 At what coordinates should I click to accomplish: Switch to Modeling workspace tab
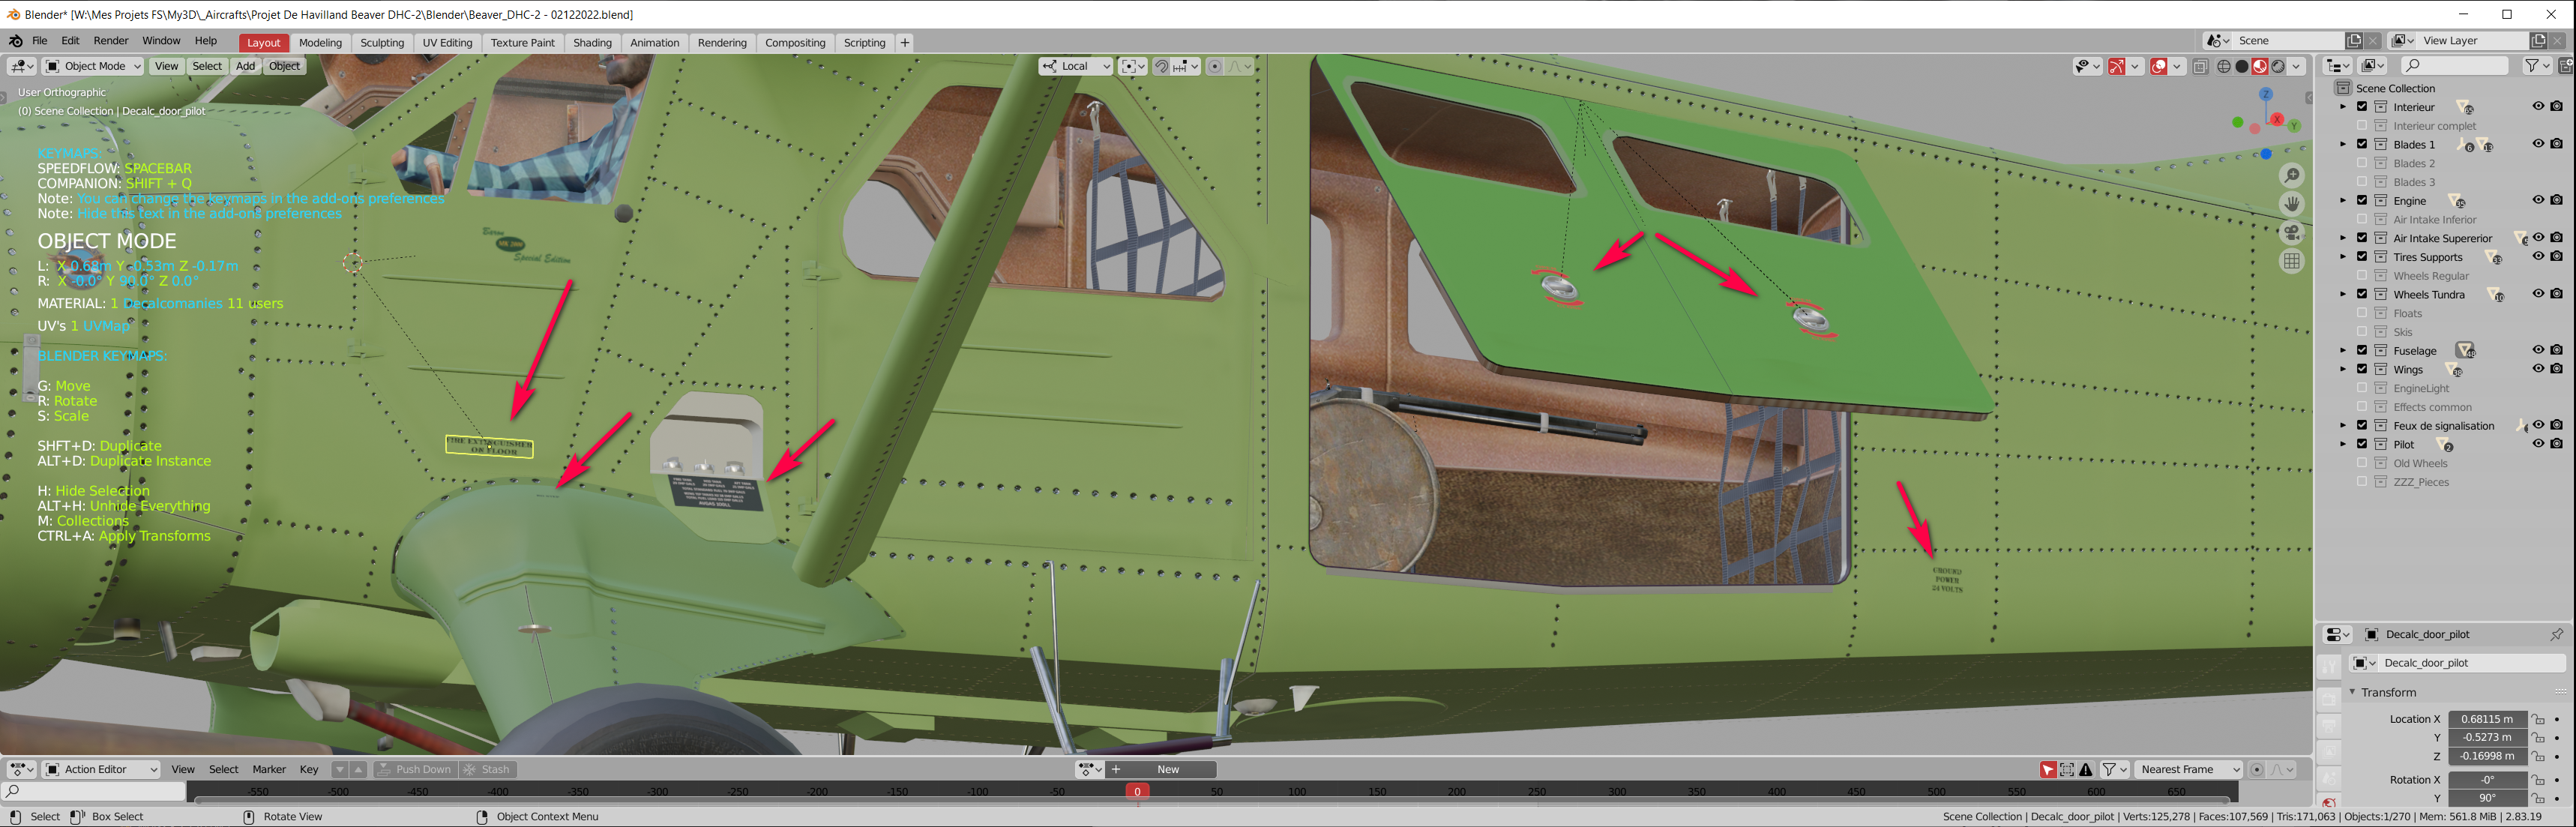[320, 42]
